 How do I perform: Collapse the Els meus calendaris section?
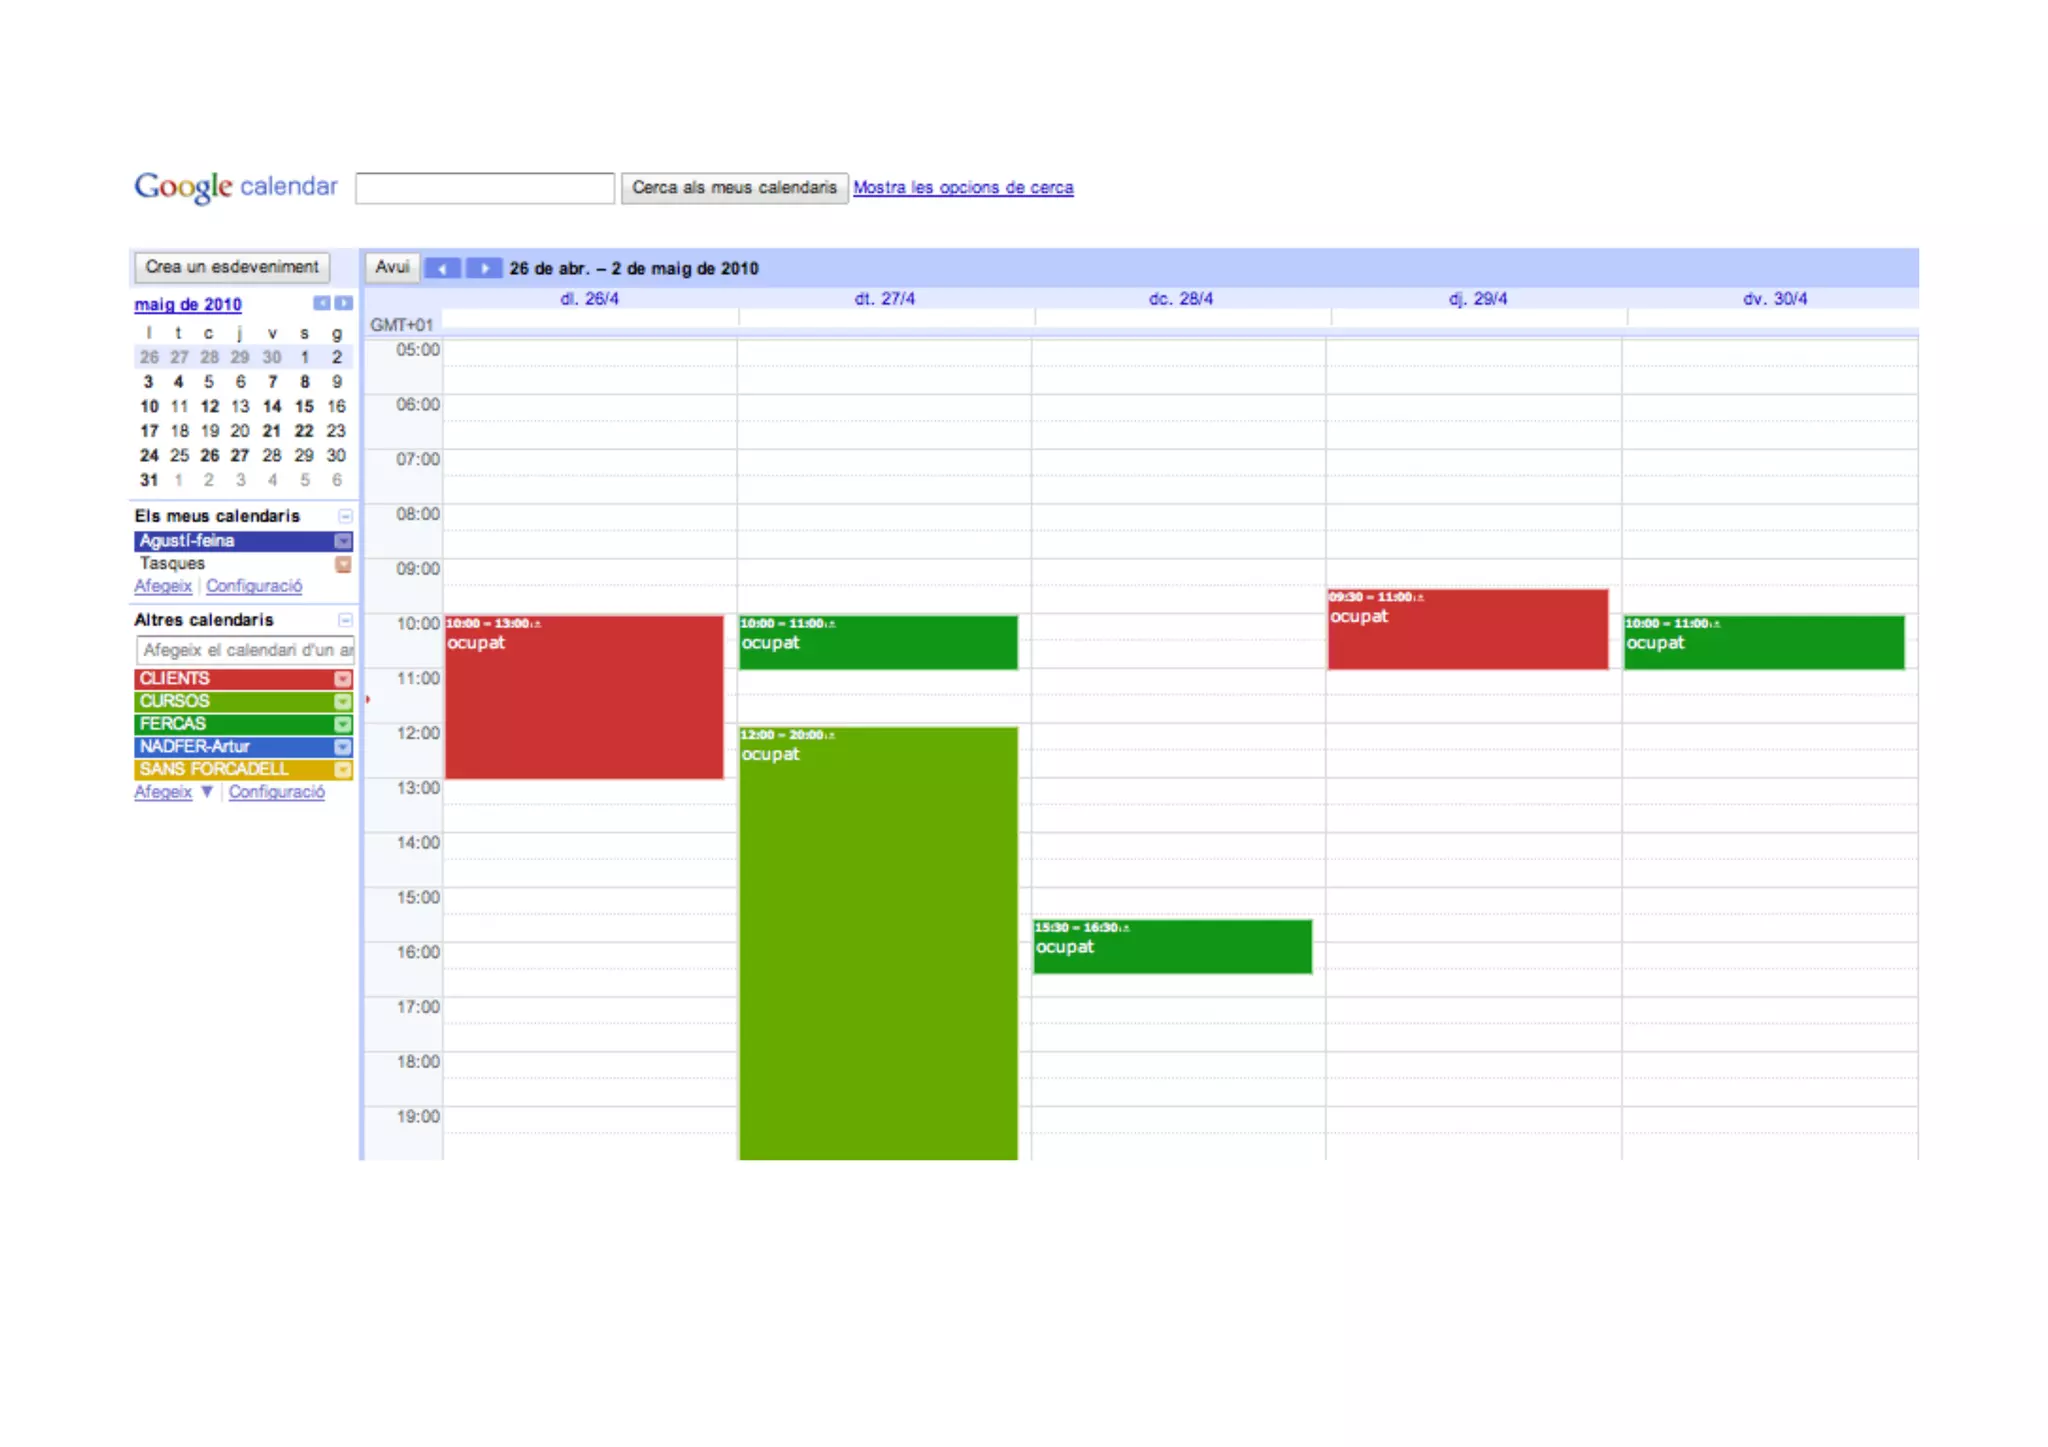pos(345,516)
